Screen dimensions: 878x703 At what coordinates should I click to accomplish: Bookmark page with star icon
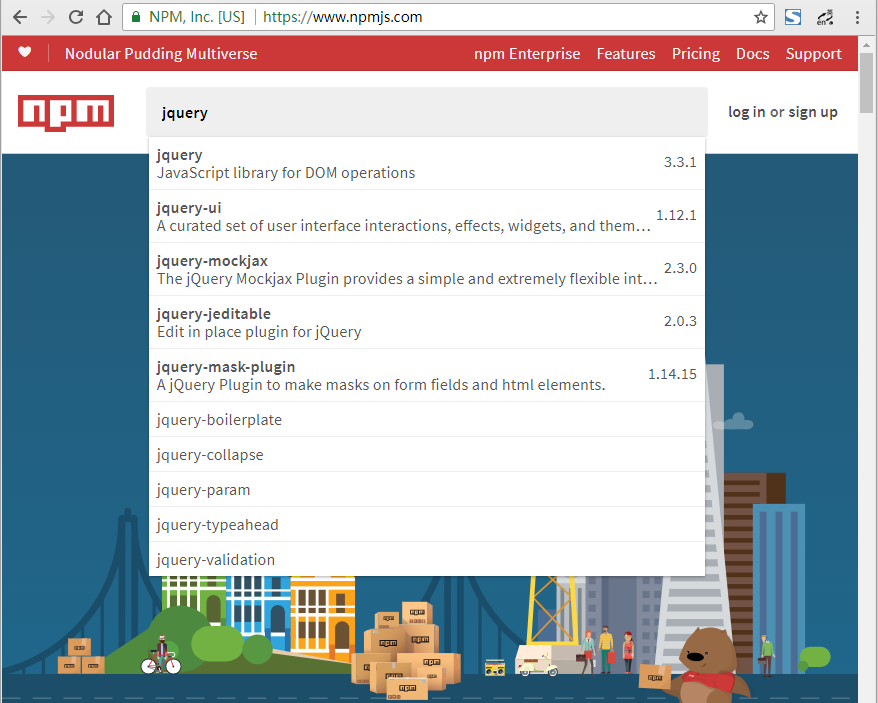pos(760,17)
